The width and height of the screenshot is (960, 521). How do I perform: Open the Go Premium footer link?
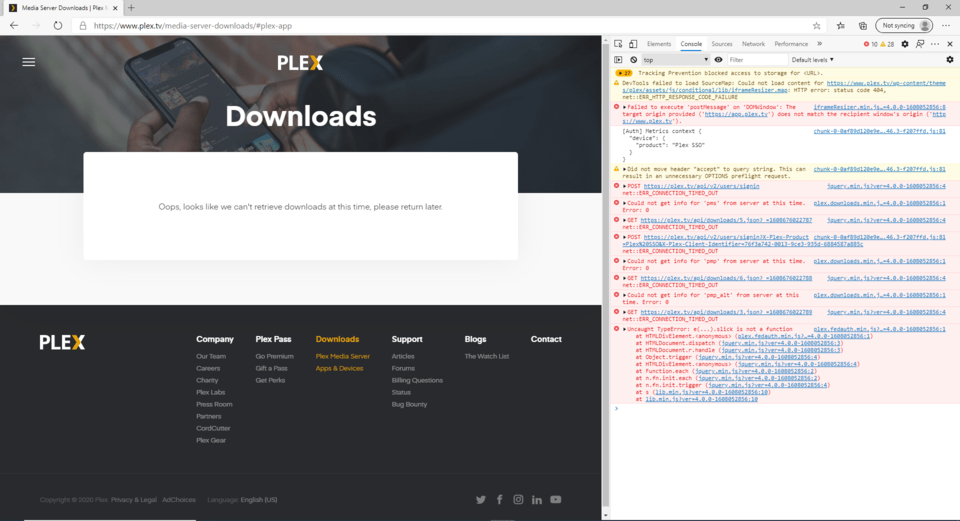pos(274,356)
